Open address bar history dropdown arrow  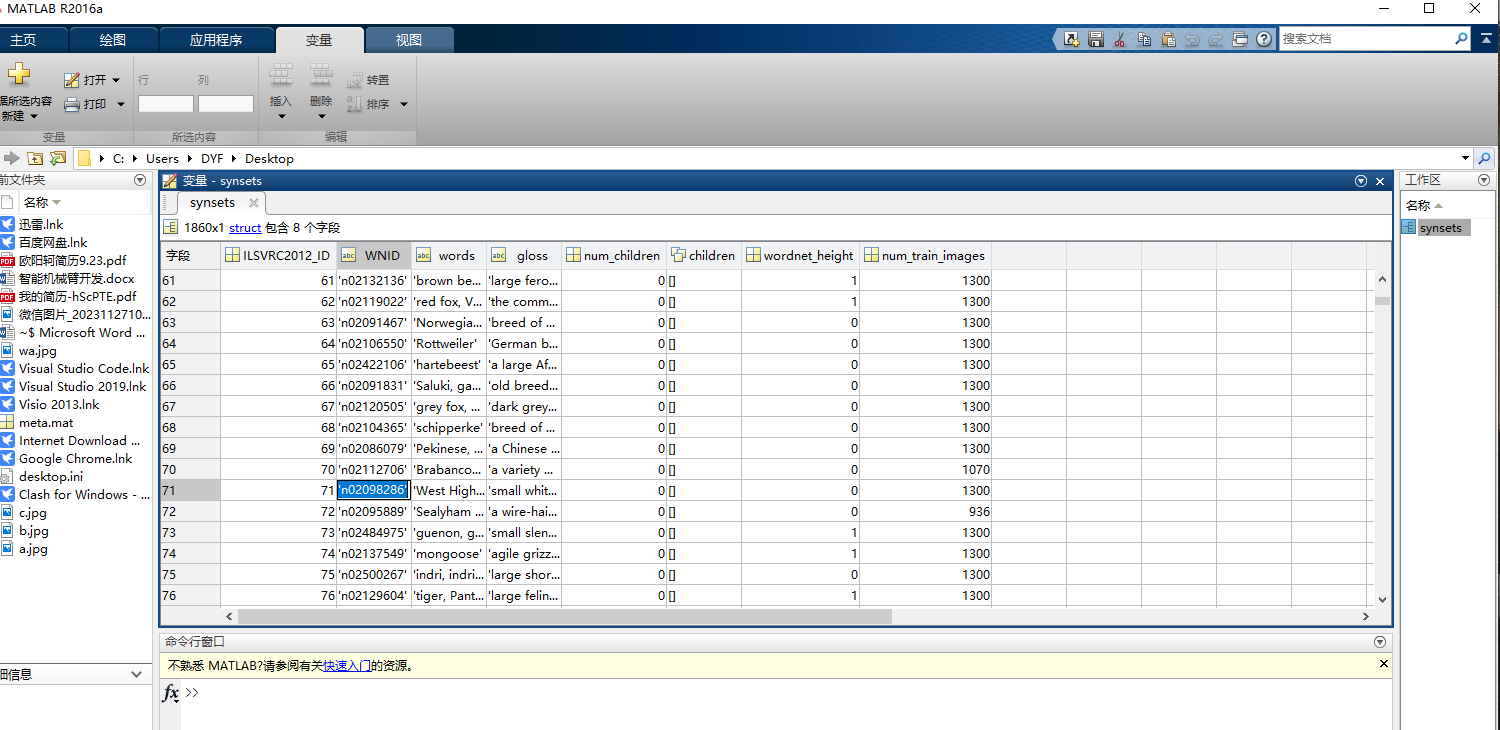point(1466,158)
